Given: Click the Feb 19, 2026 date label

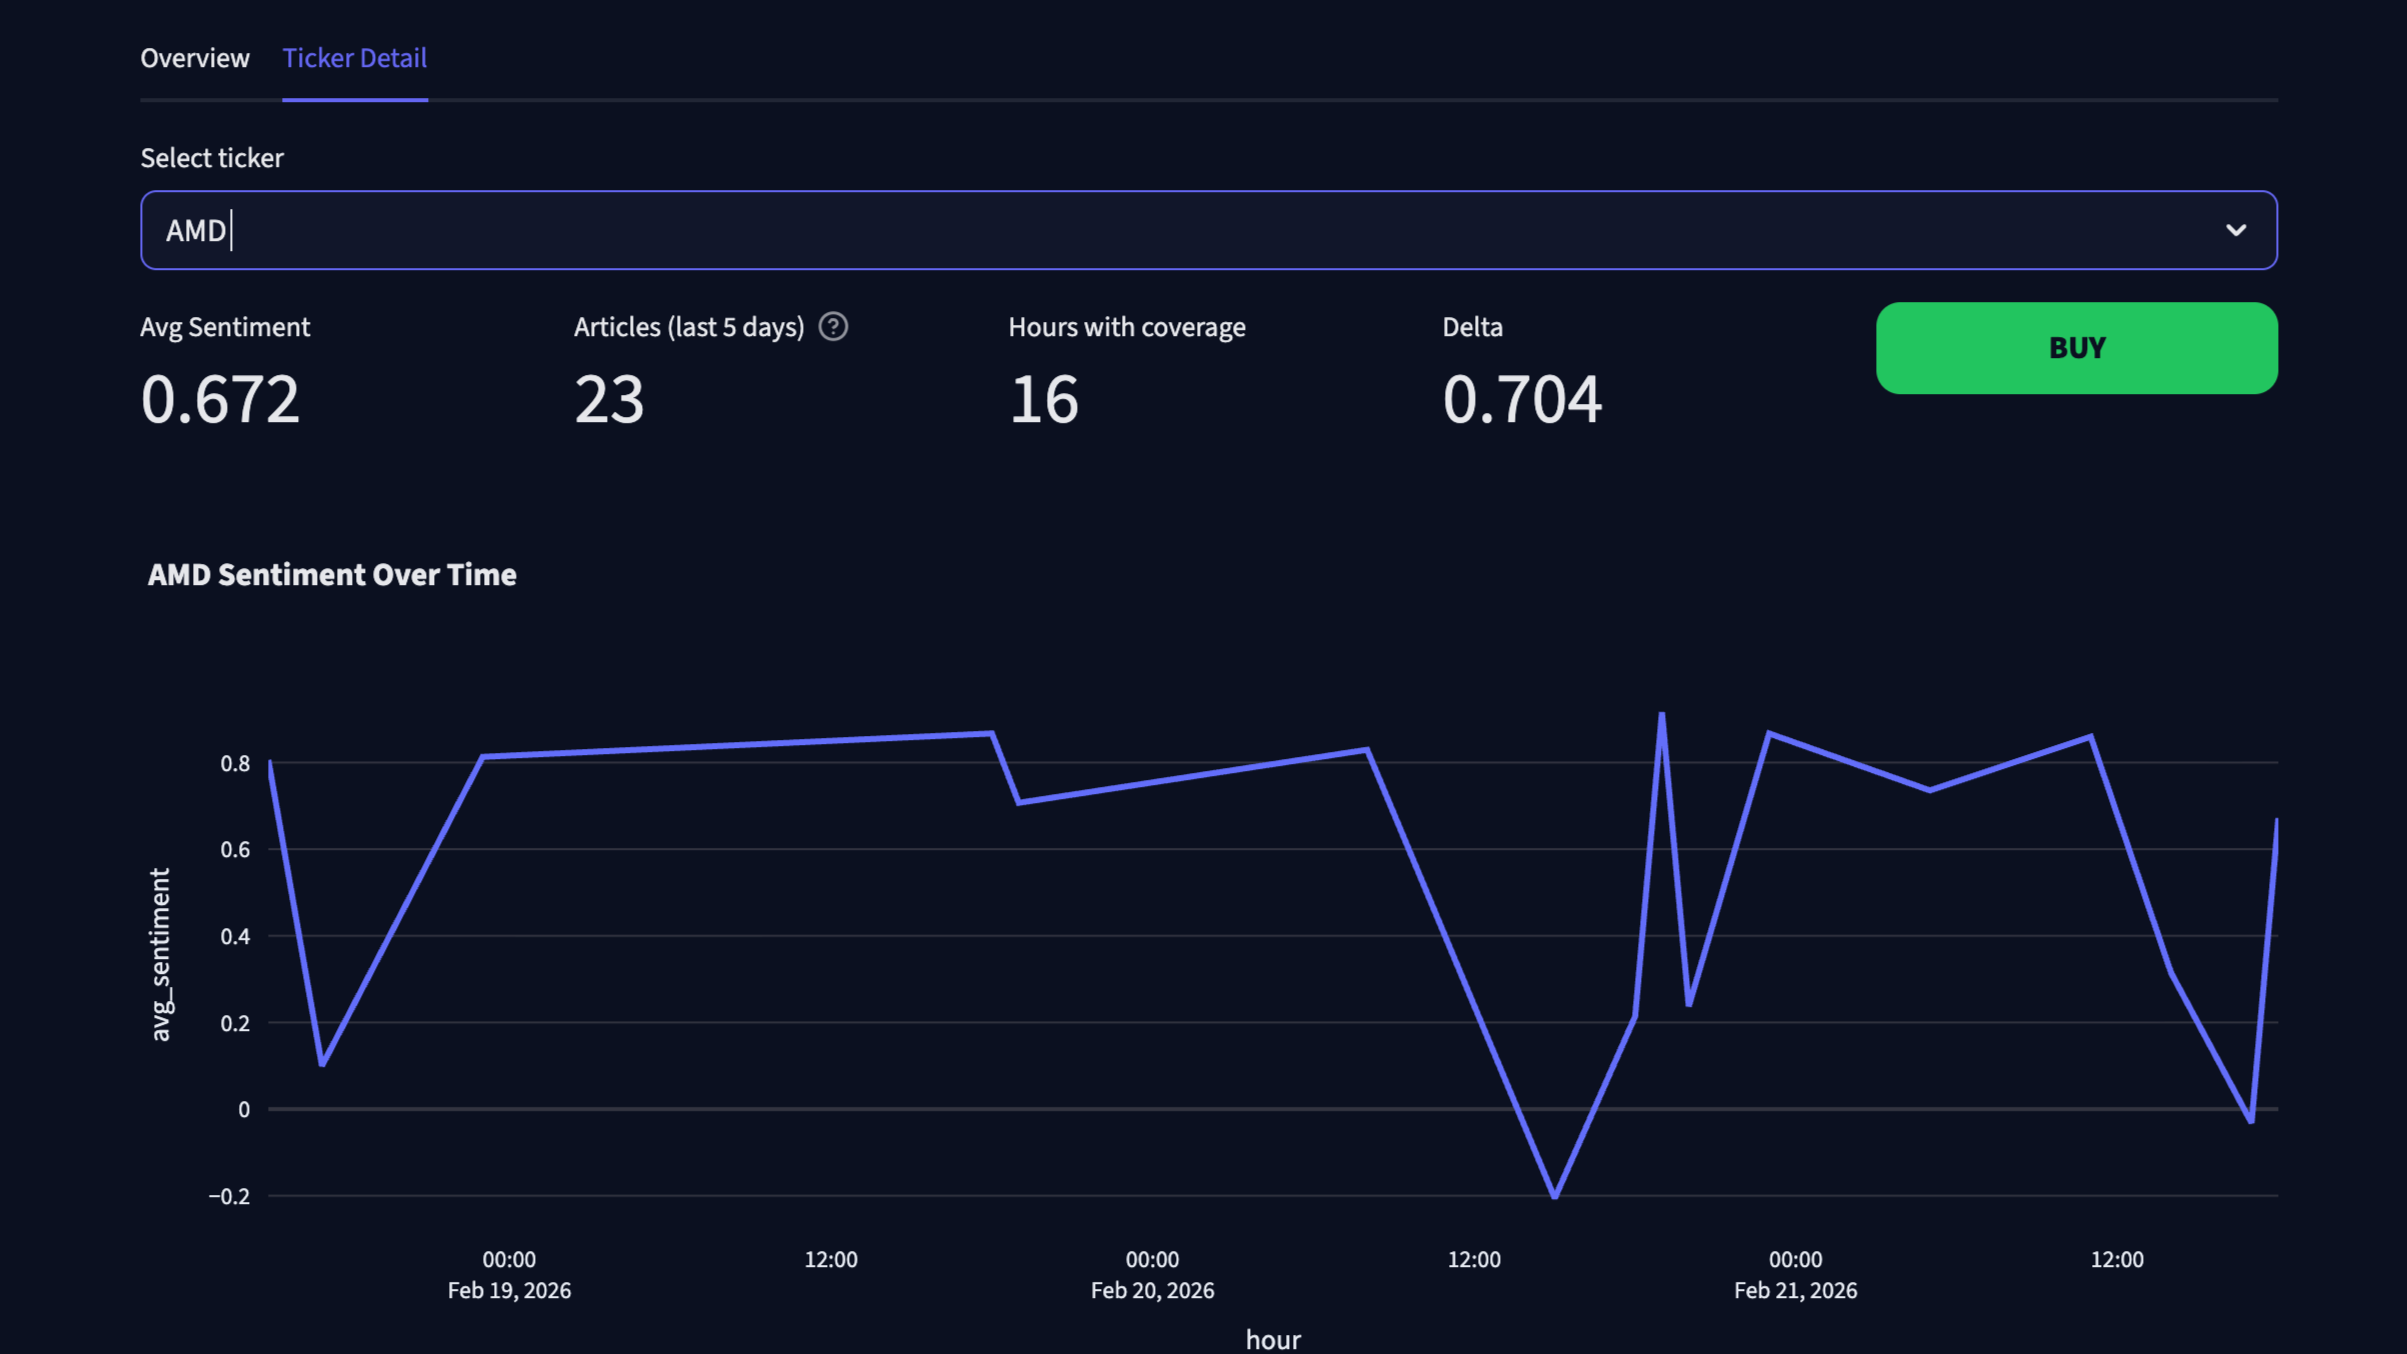Looking at the screenshot, I should 509,1290.
